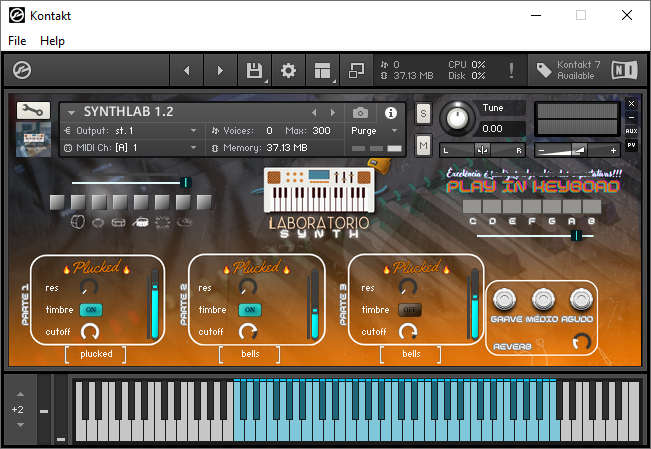Click the snare drum icon with sticks

pyautogui.click(x=140, y=223)
